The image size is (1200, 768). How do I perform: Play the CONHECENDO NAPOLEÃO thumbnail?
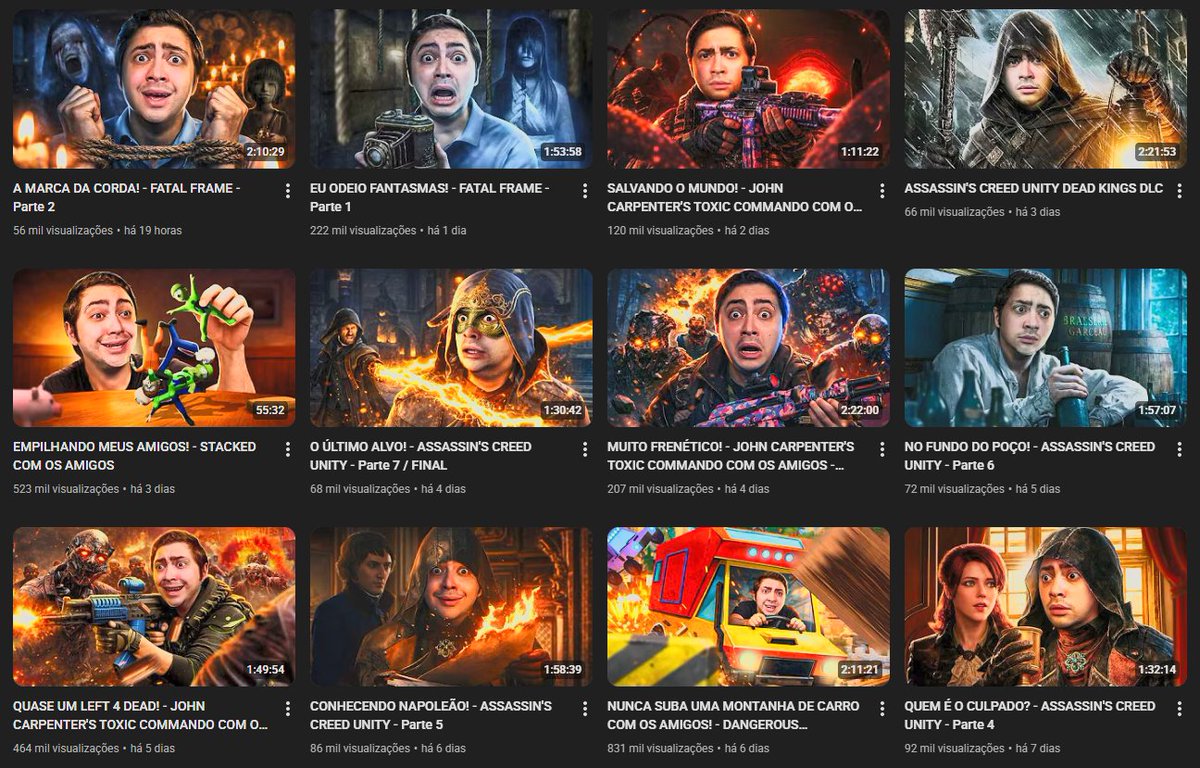451,607
